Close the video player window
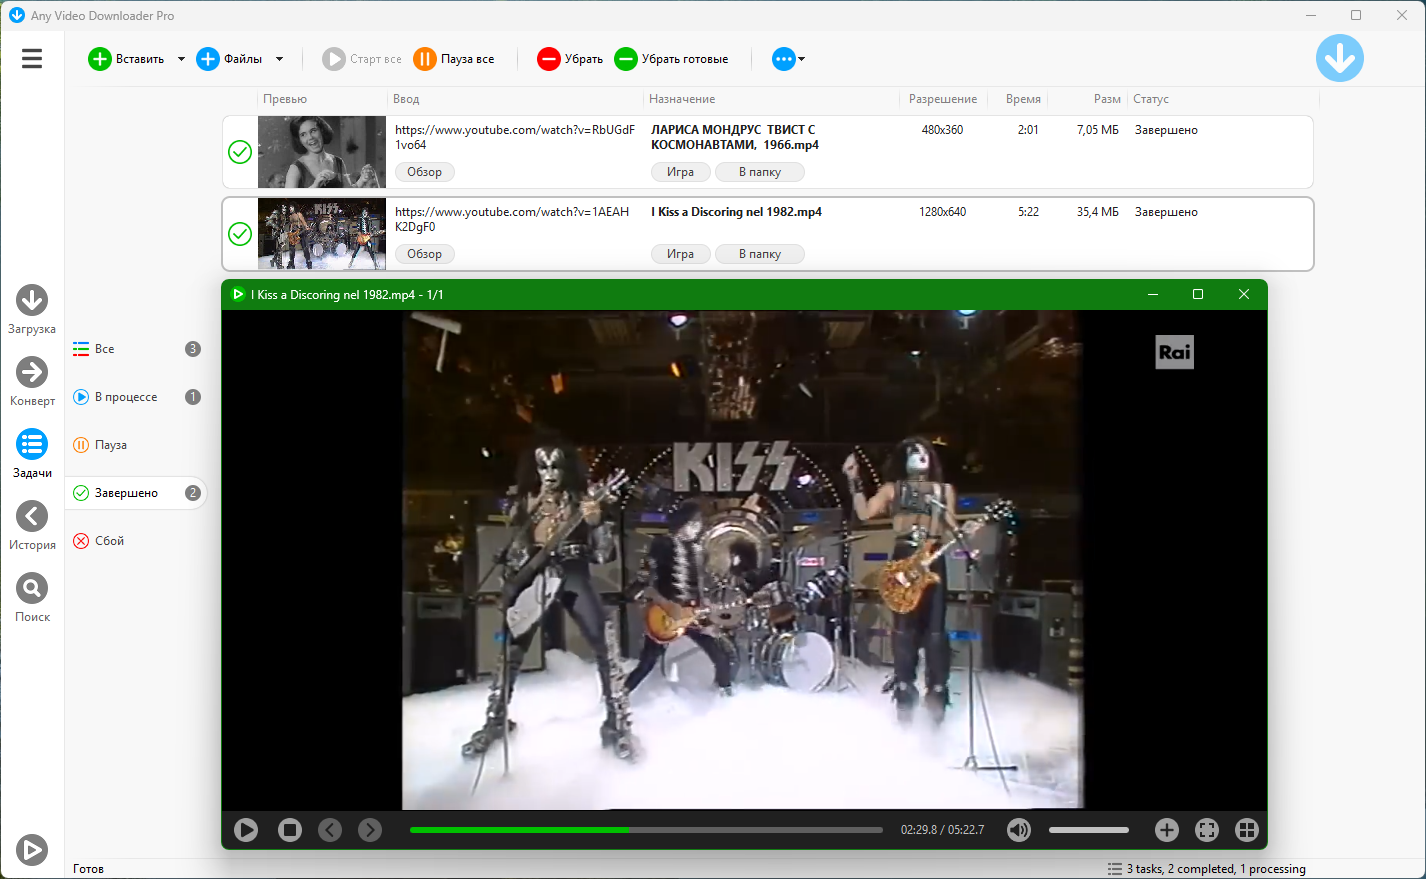1426x879 pixels. [x=1244, y=294]
